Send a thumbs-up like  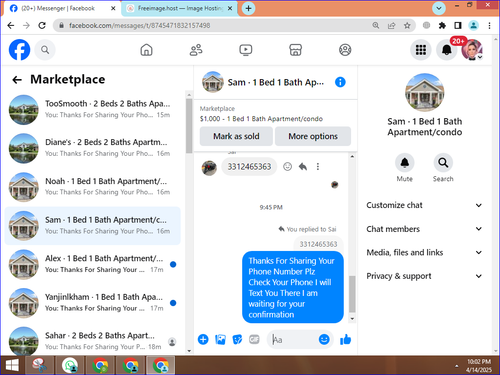[345, 339]
